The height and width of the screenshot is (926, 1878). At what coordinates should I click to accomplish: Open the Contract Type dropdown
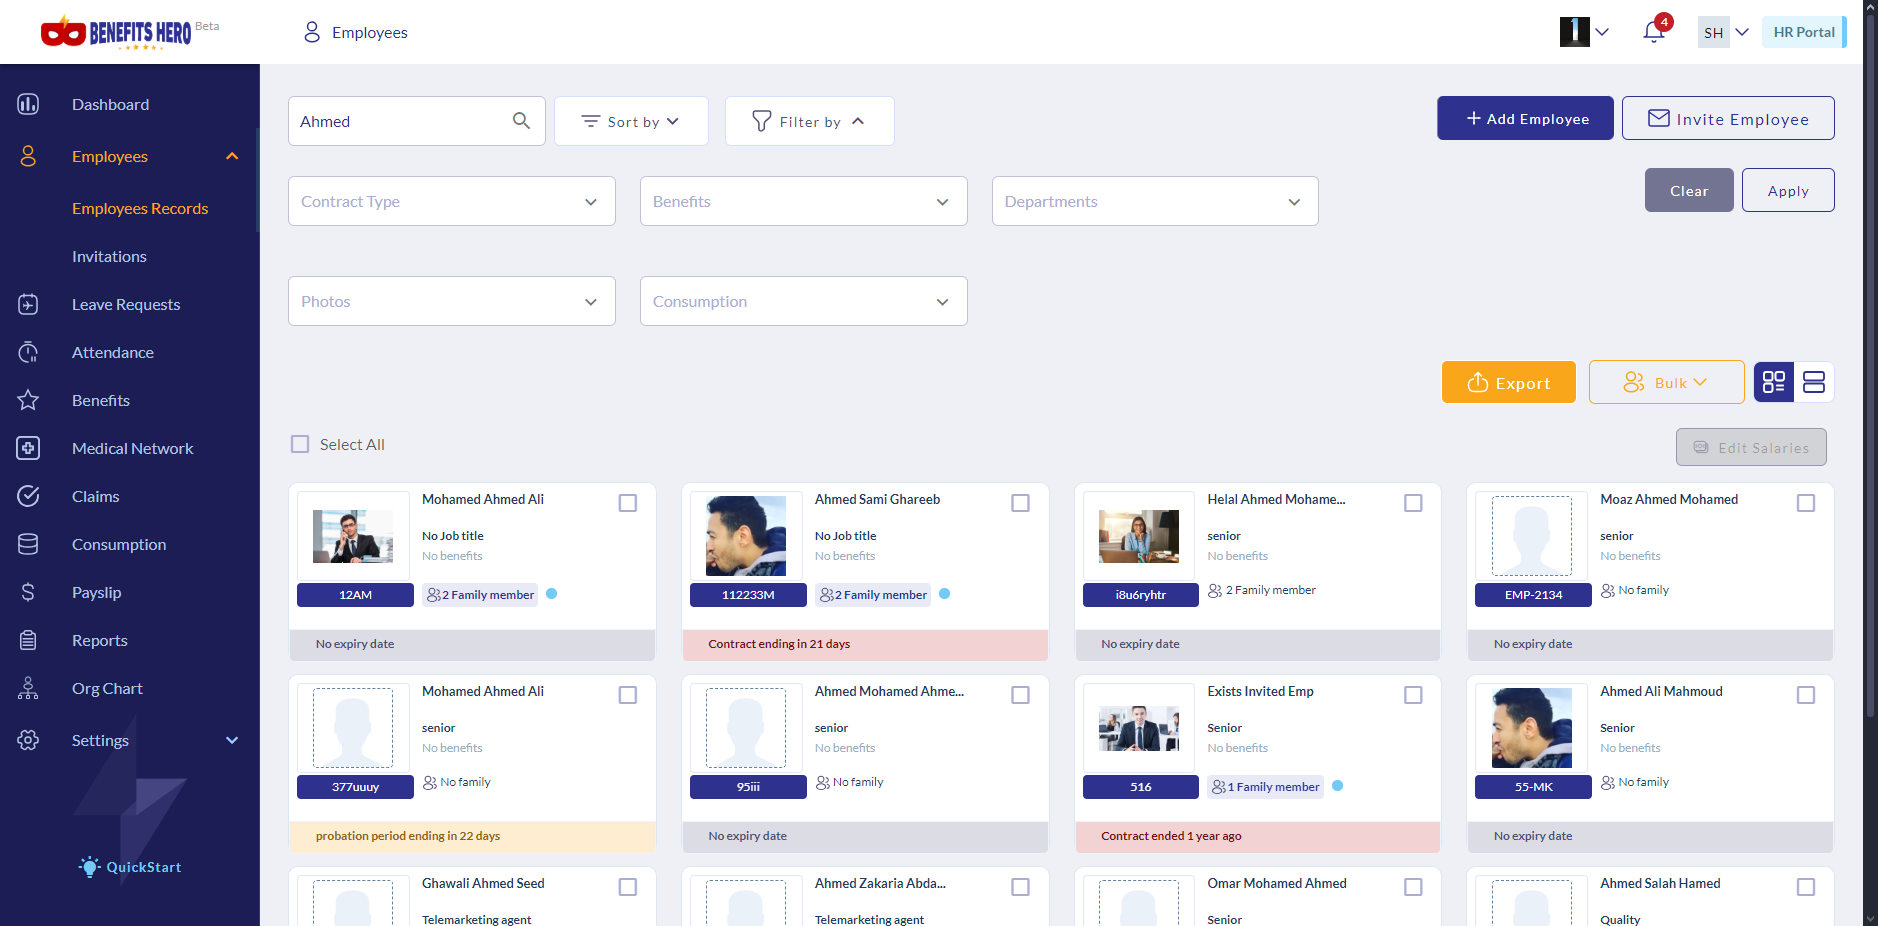click(x=451, y=201)
